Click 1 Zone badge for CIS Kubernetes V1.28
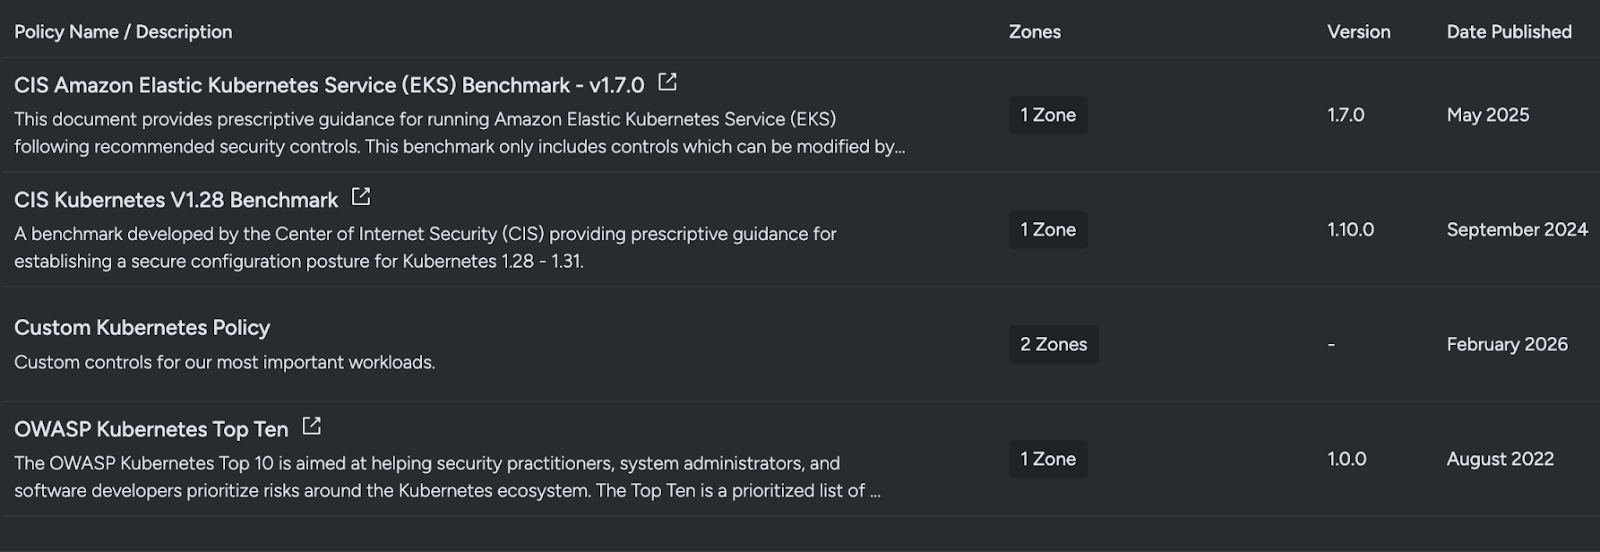The image size is (1600, 552). (x=1047, y=230)
